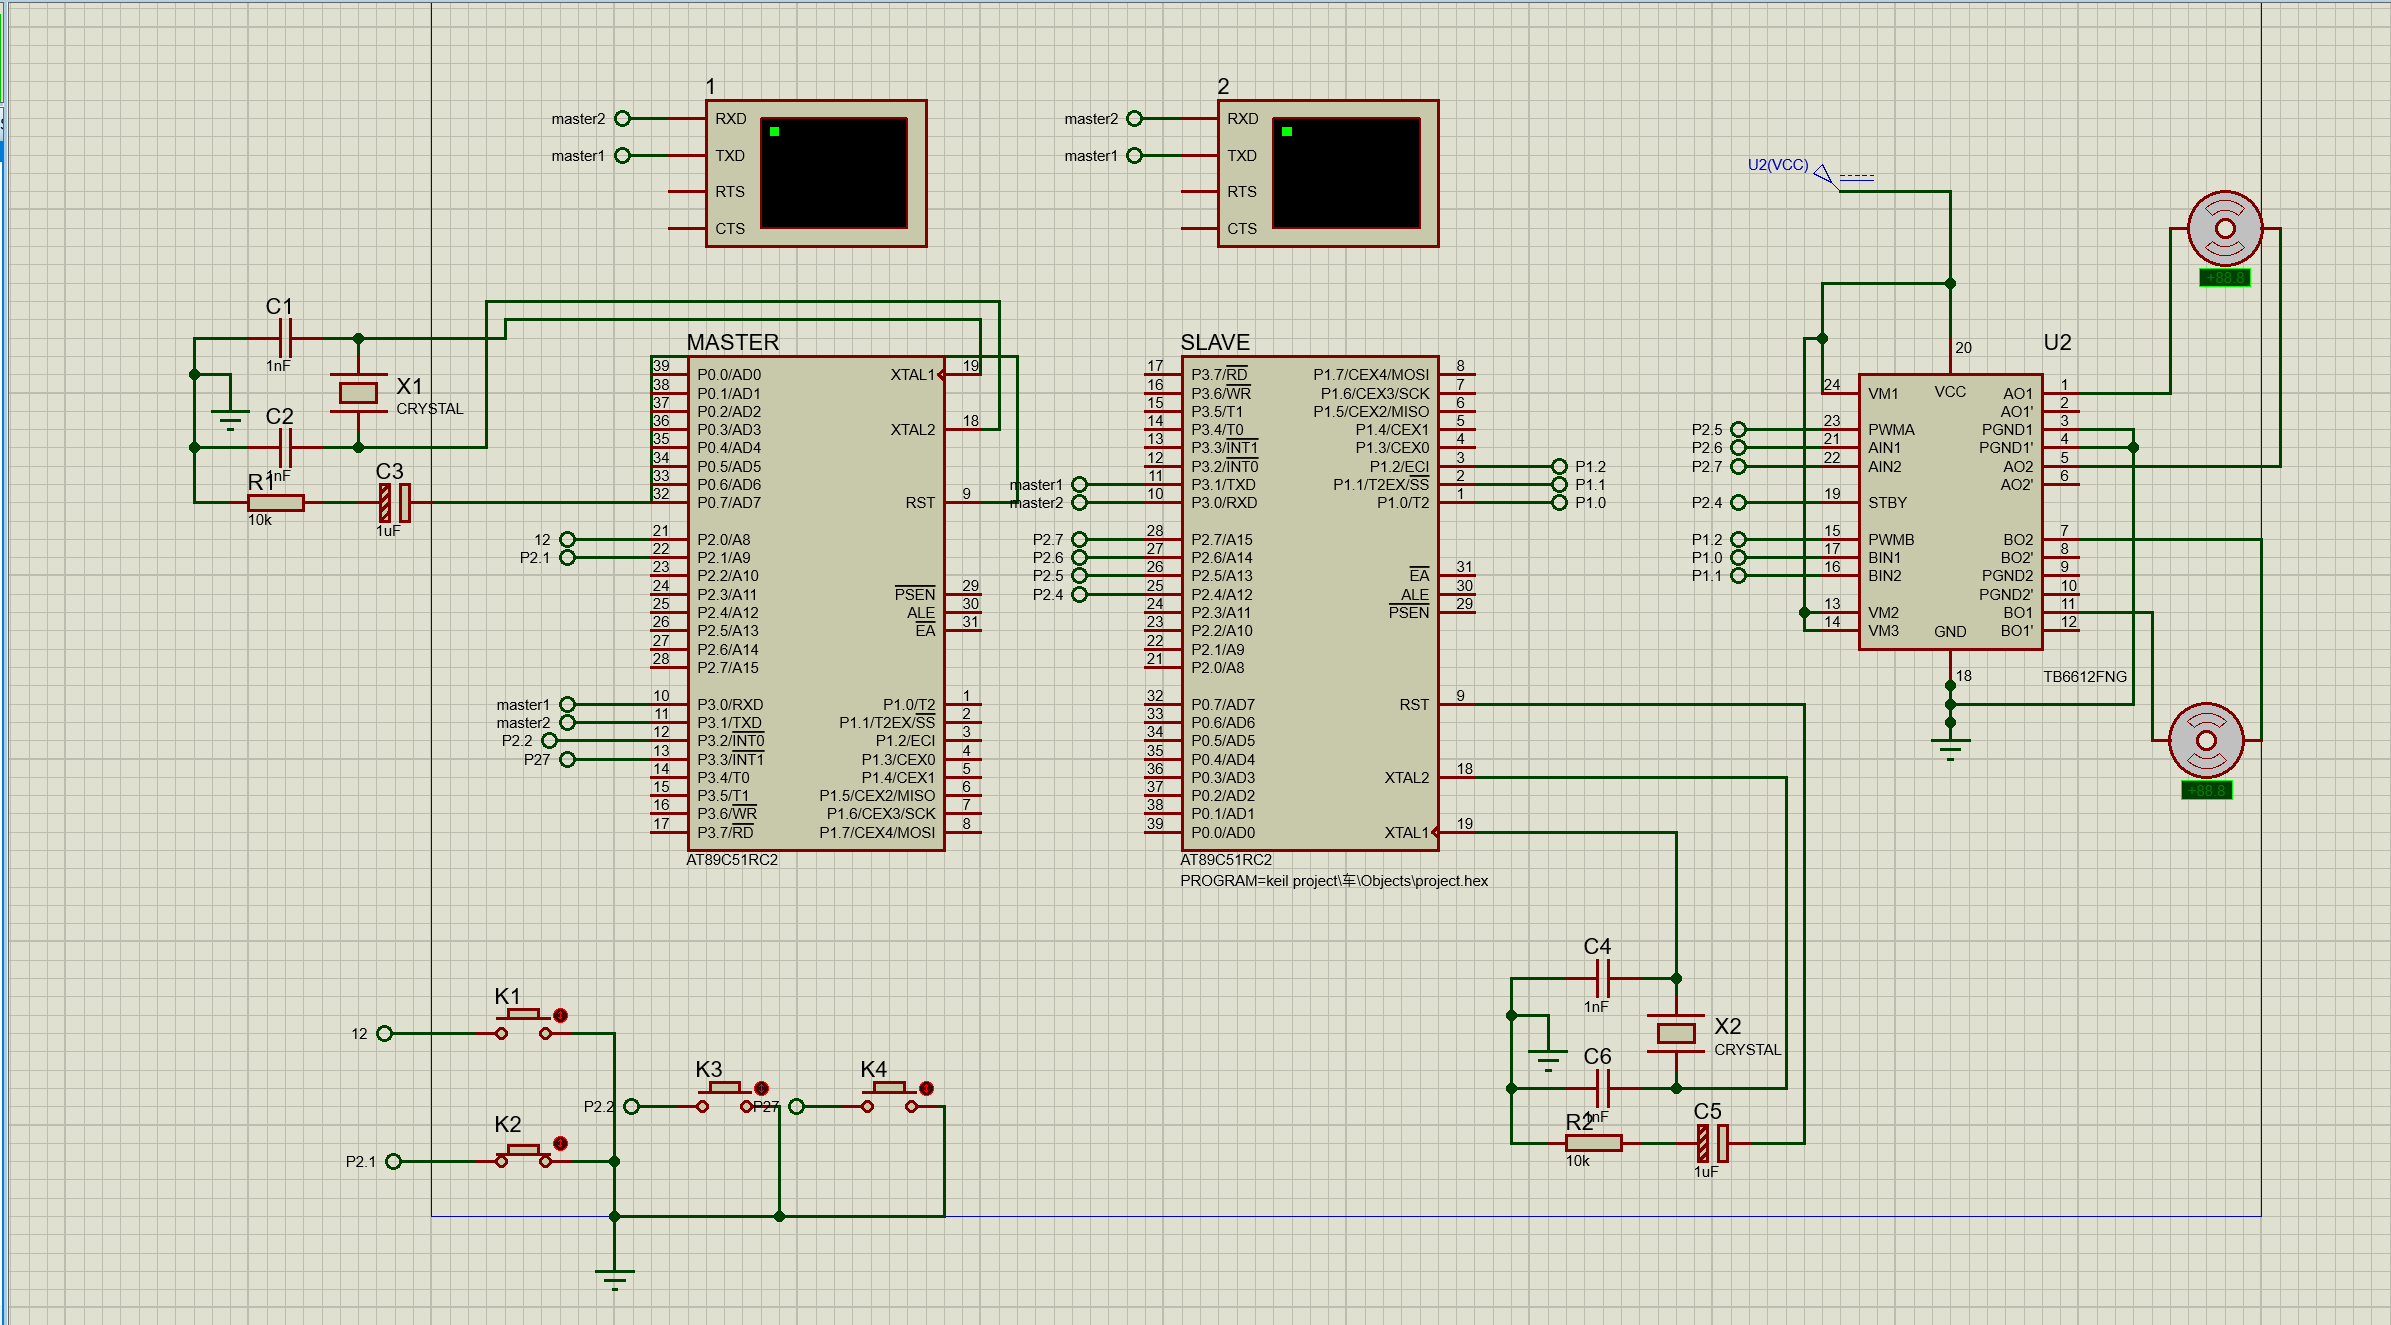This screenshot has height=1325, width=2391.
Task: Click the master2 terminal at terminal 1 RXD
Action: [622, 119]
